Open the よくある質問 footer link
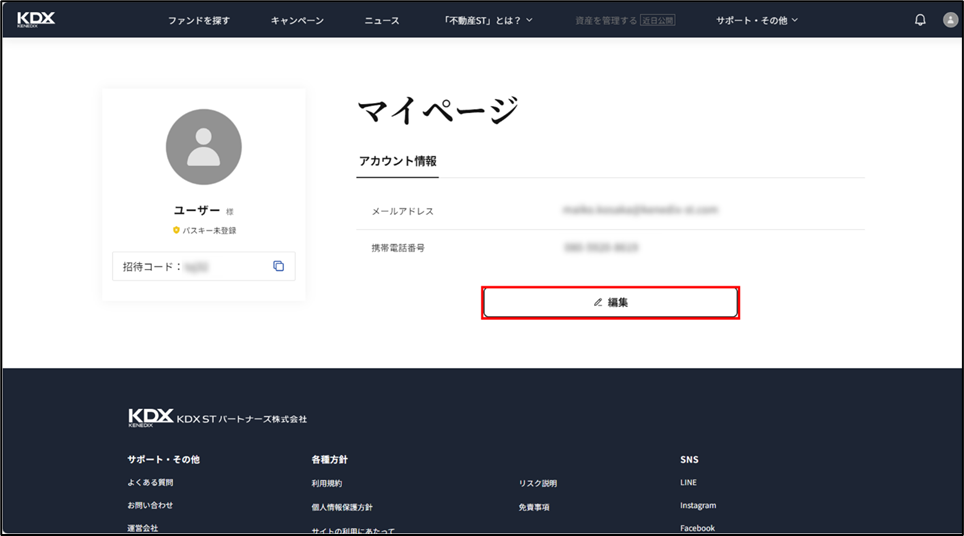The width and height of the screenshot is (964, 536). pos(150,483)
